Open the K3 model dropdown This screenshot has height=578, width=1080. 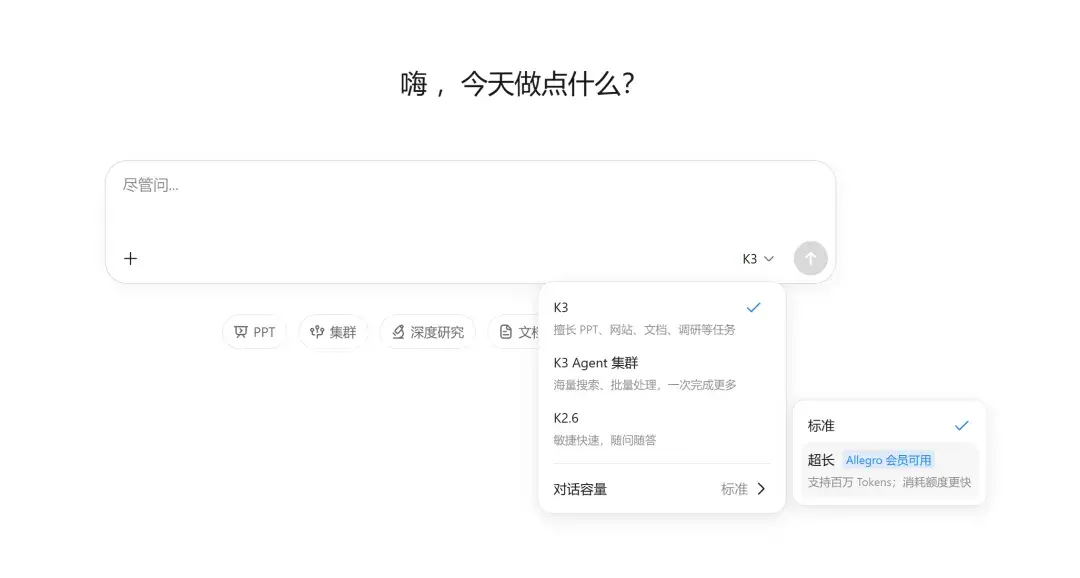point(758,258)
